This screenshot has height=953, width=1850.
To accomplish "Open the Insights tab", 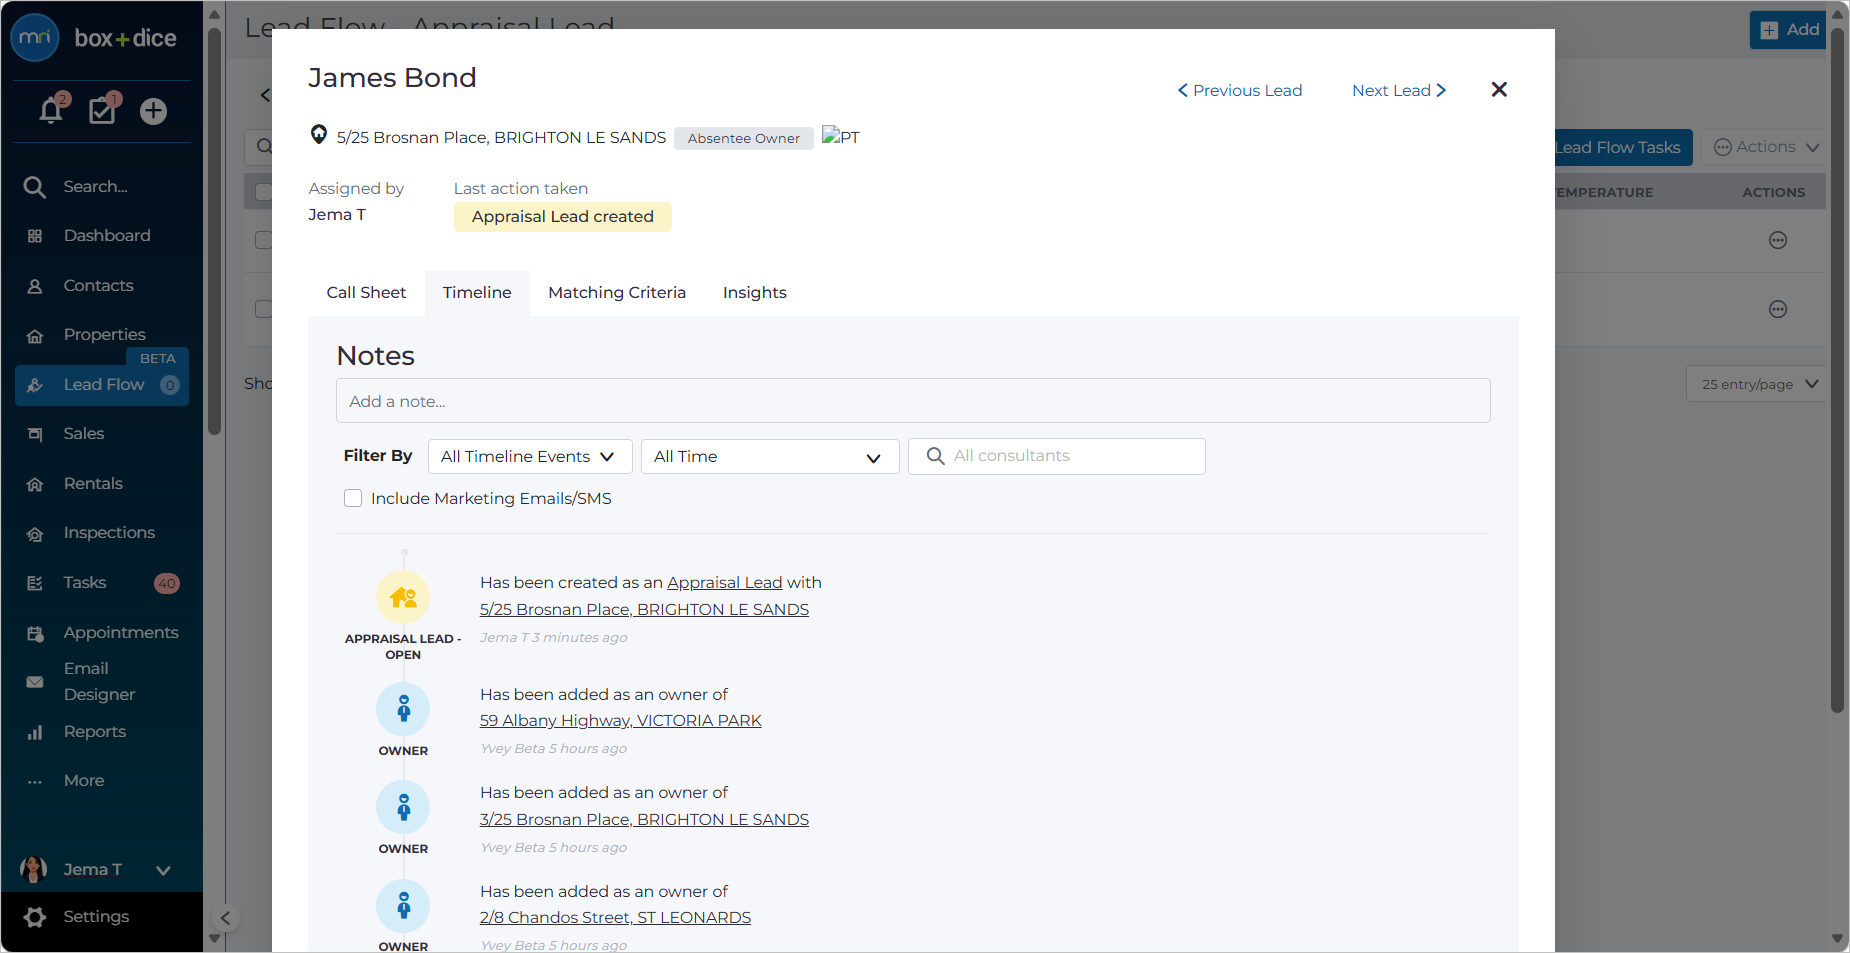I will tap(755, 293).
